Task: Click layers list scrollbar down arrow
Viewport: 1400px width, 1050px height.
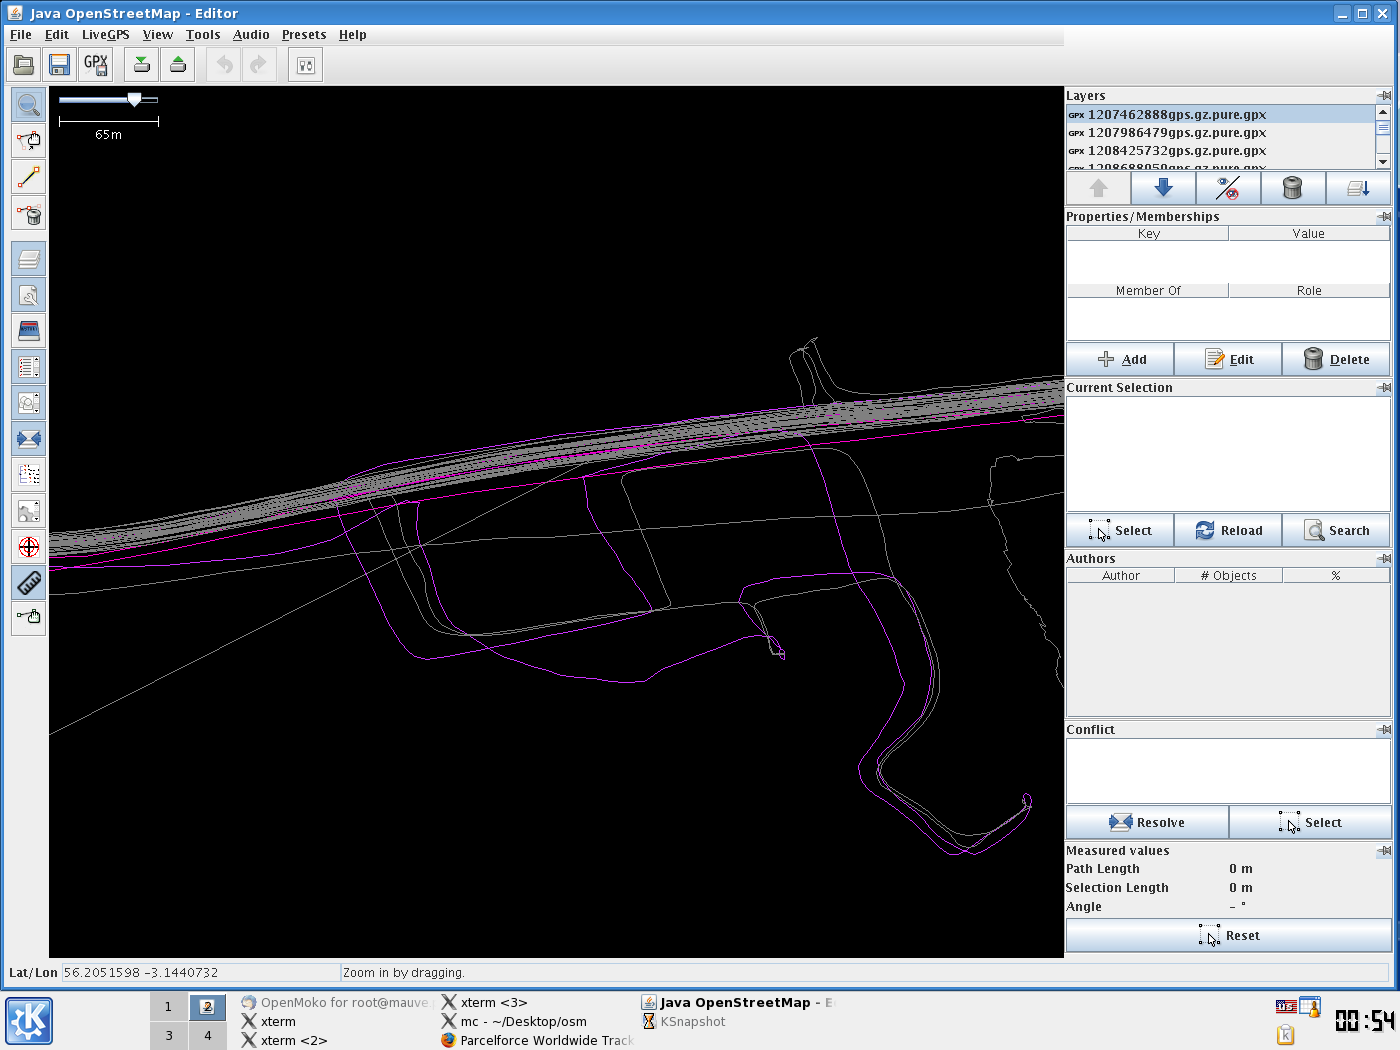Action: point(1383,161)
